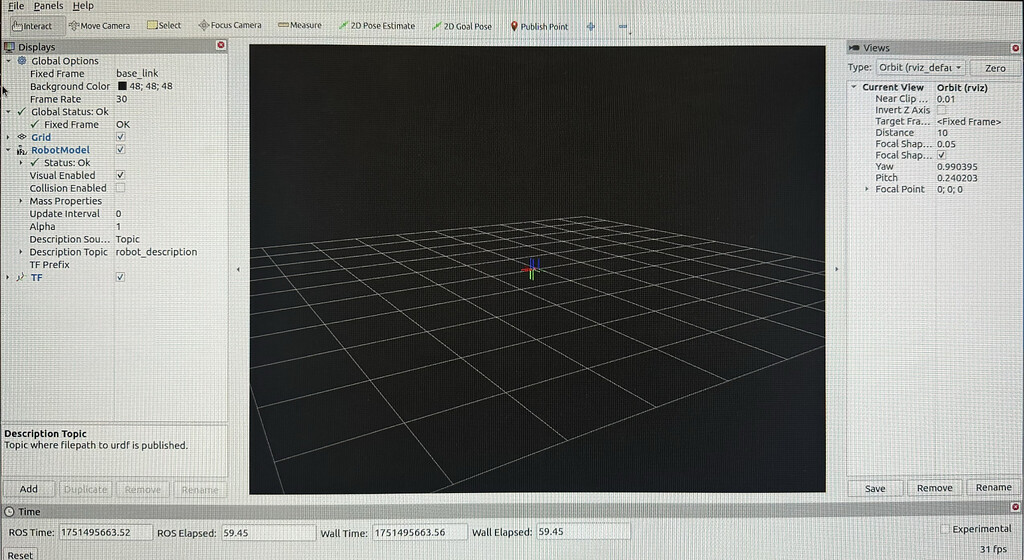Click the Zero button in Views
Viewport: 1024px width, 560px height.
(995, 68)
